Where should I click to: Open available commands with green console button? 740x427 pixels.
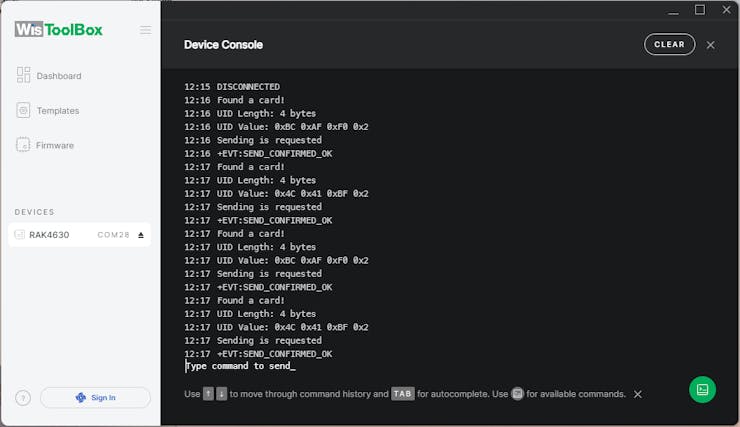[x=702, y=389]
